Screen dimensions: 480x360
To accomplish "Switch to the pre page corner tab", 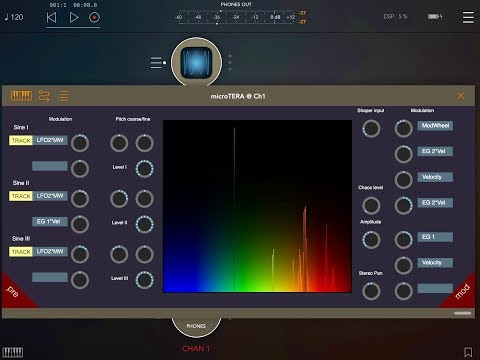I will coord(14,293).
